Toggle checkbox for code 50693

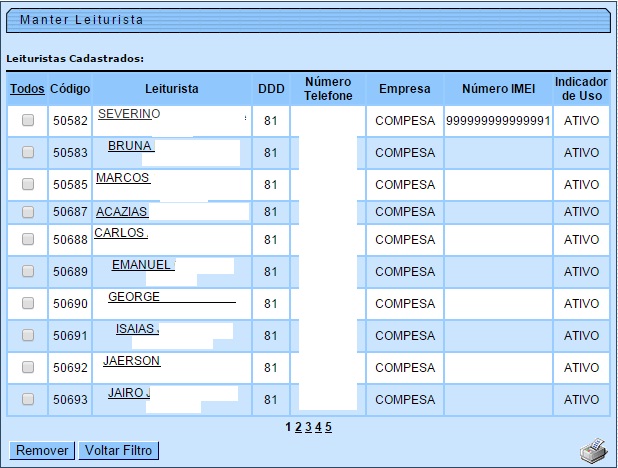(x=28, y=399)
